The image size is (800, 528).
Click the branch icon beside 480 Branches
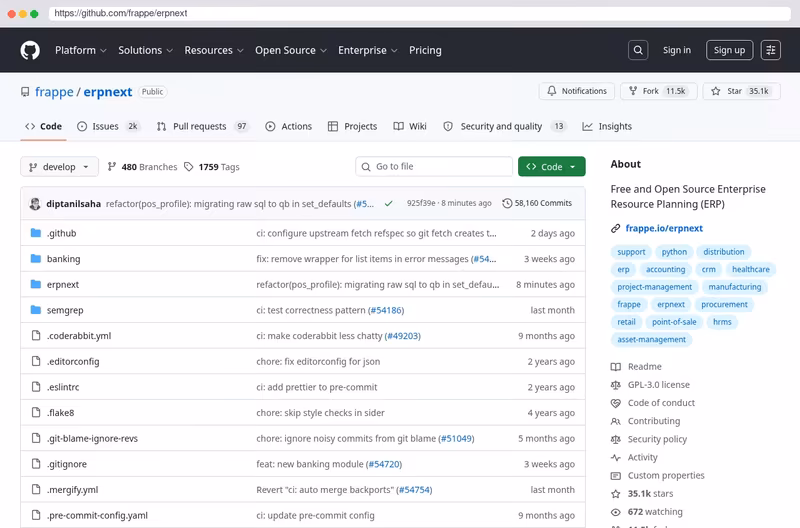[x=112, y=167]
